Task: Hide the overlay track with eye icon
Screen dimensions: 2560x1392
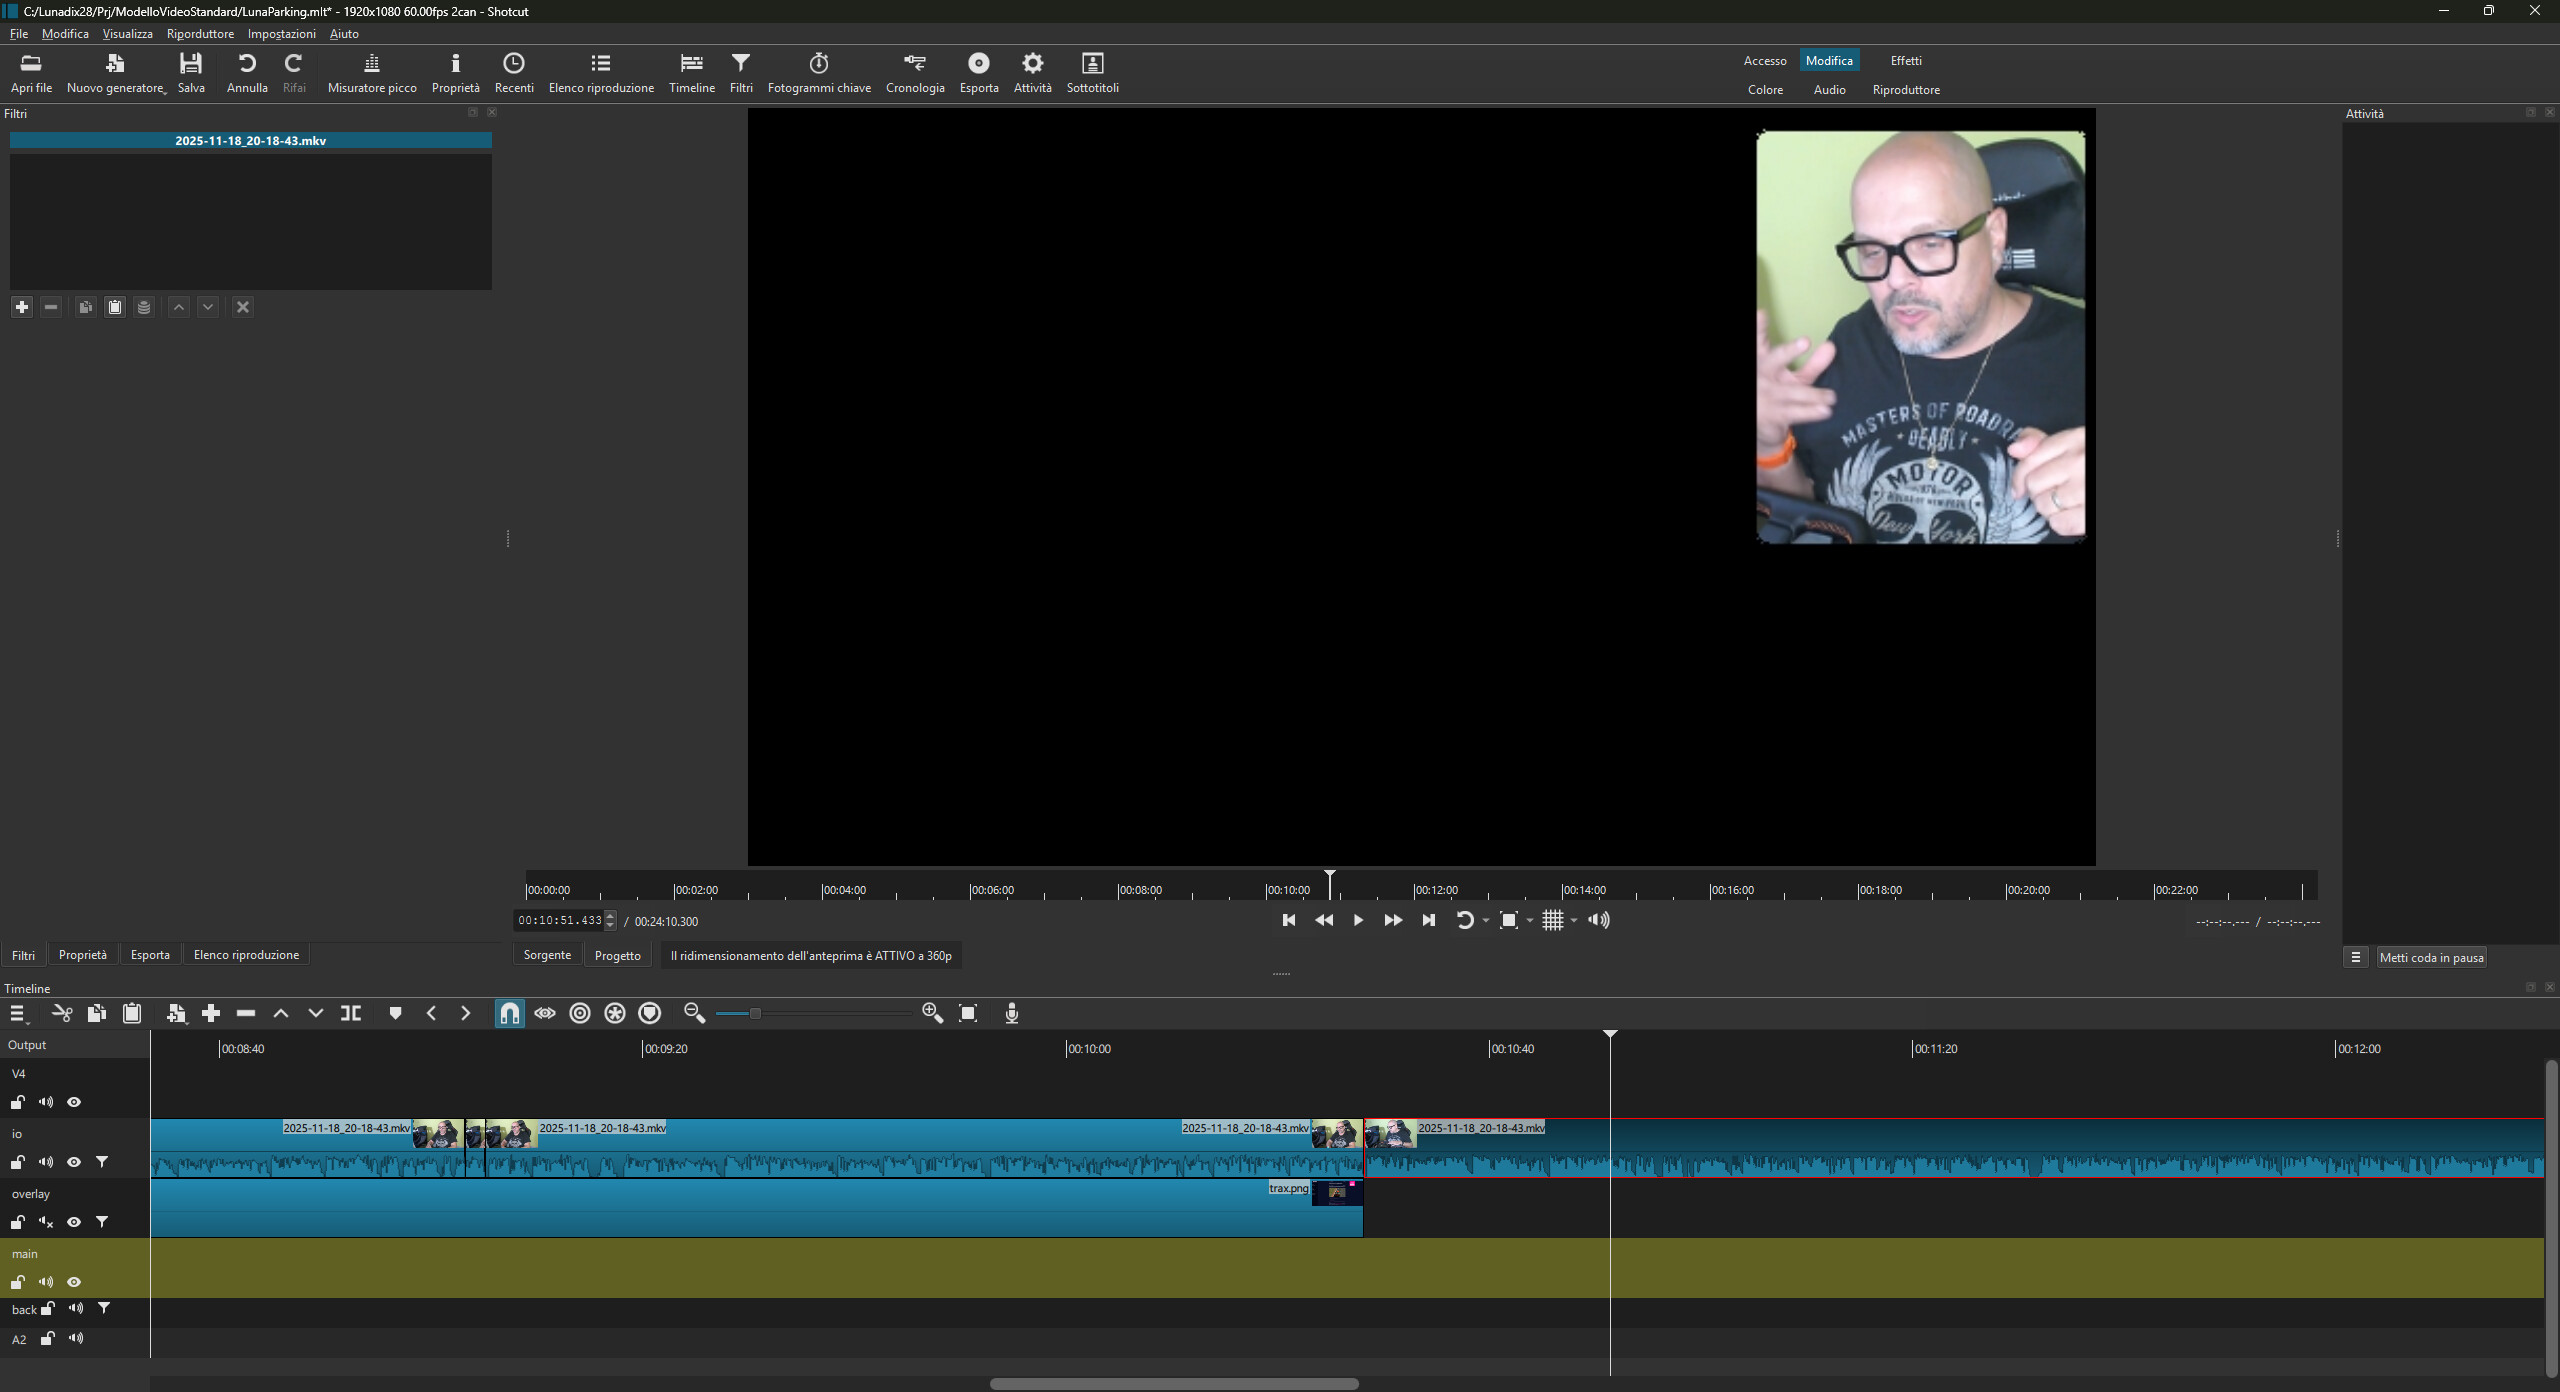Action: click(x=74, y=1222)
